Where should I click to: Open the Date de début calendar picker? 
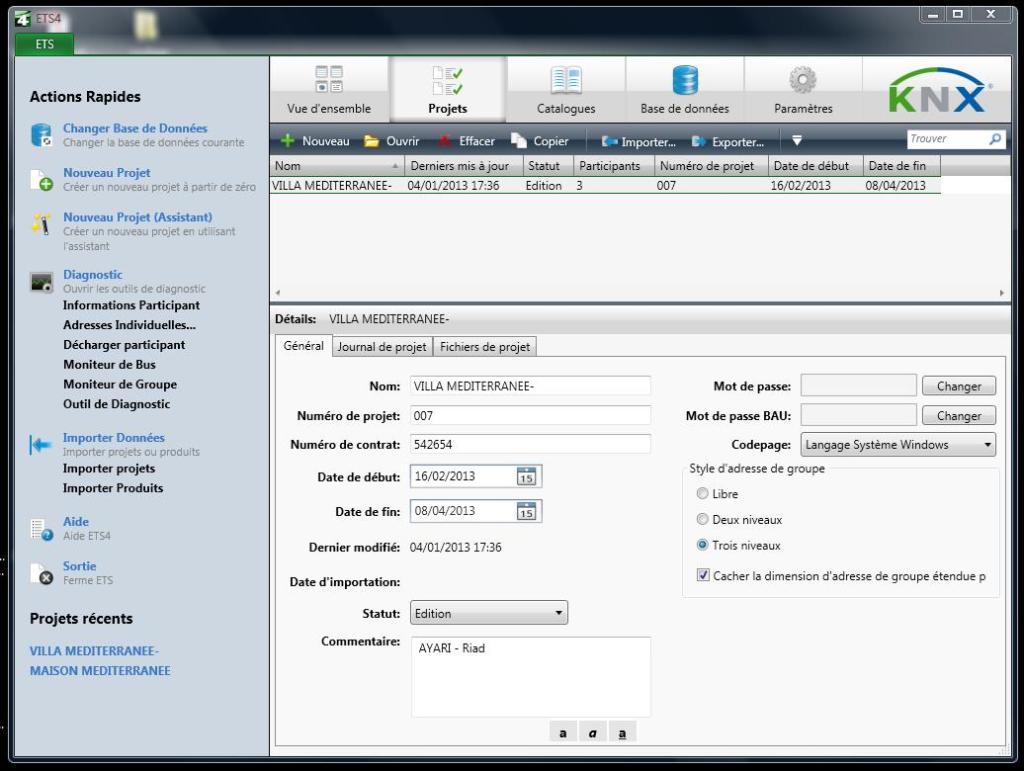click(526, 476)
